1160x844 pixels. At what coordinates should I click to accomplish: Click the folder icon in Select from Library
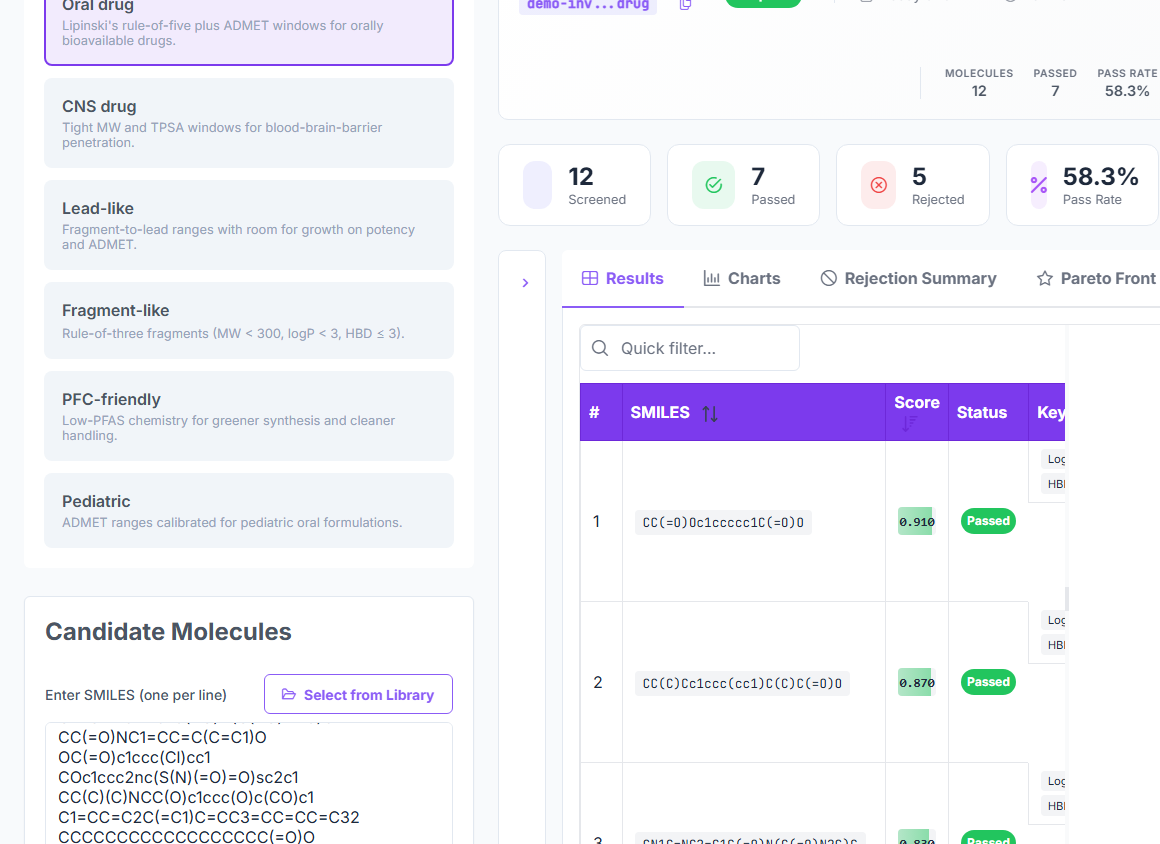click(x=289, y=695)
